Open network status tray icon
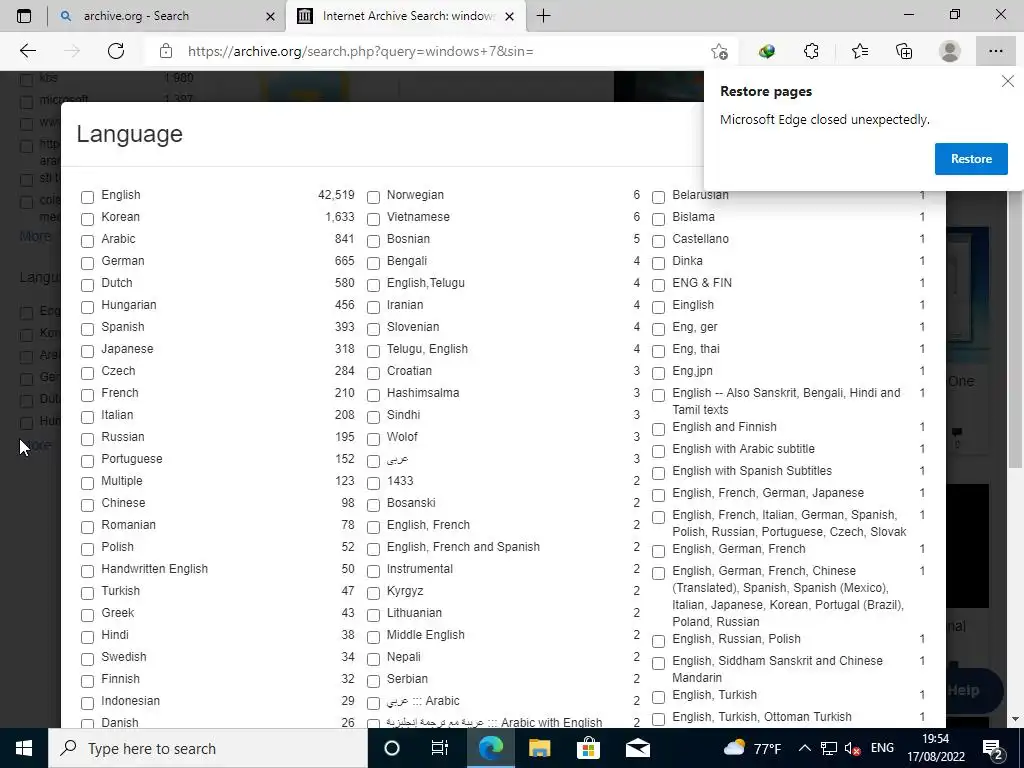The height and width of the screenshot is (768, 1024). click(x=829, y=748)
